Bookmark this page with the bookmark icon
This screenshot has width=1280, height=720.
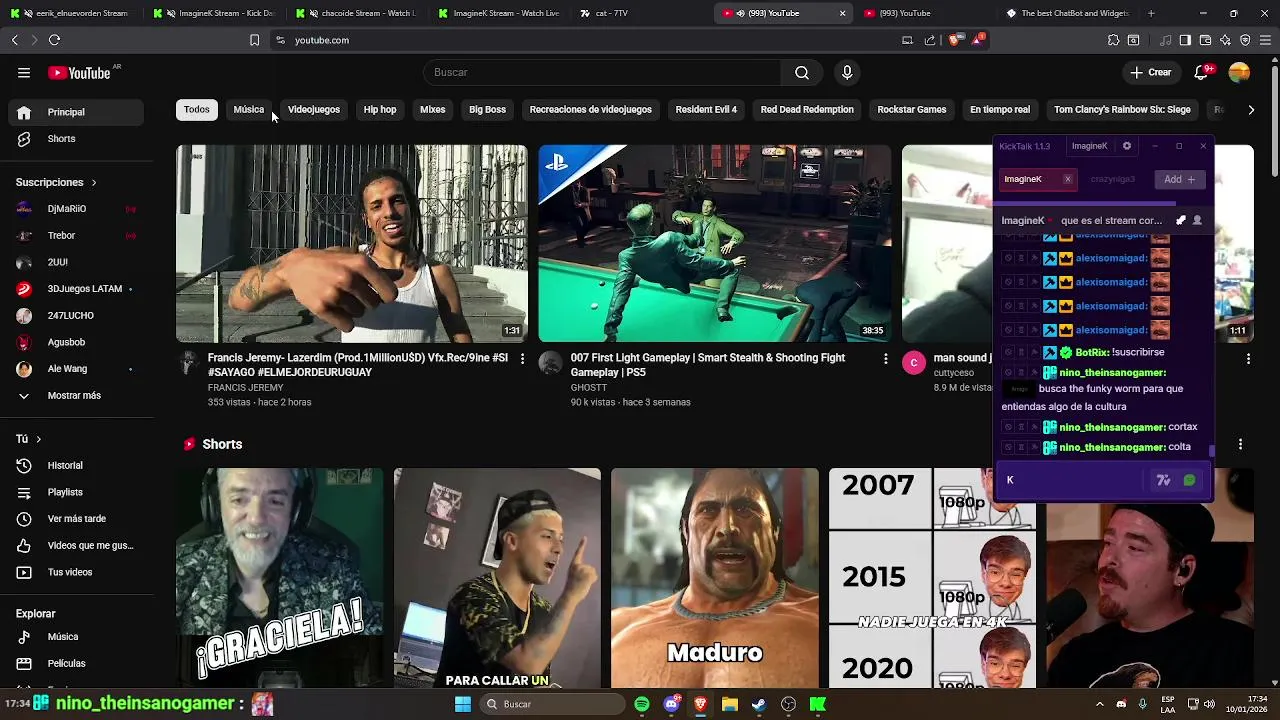[x=254, y=40]
